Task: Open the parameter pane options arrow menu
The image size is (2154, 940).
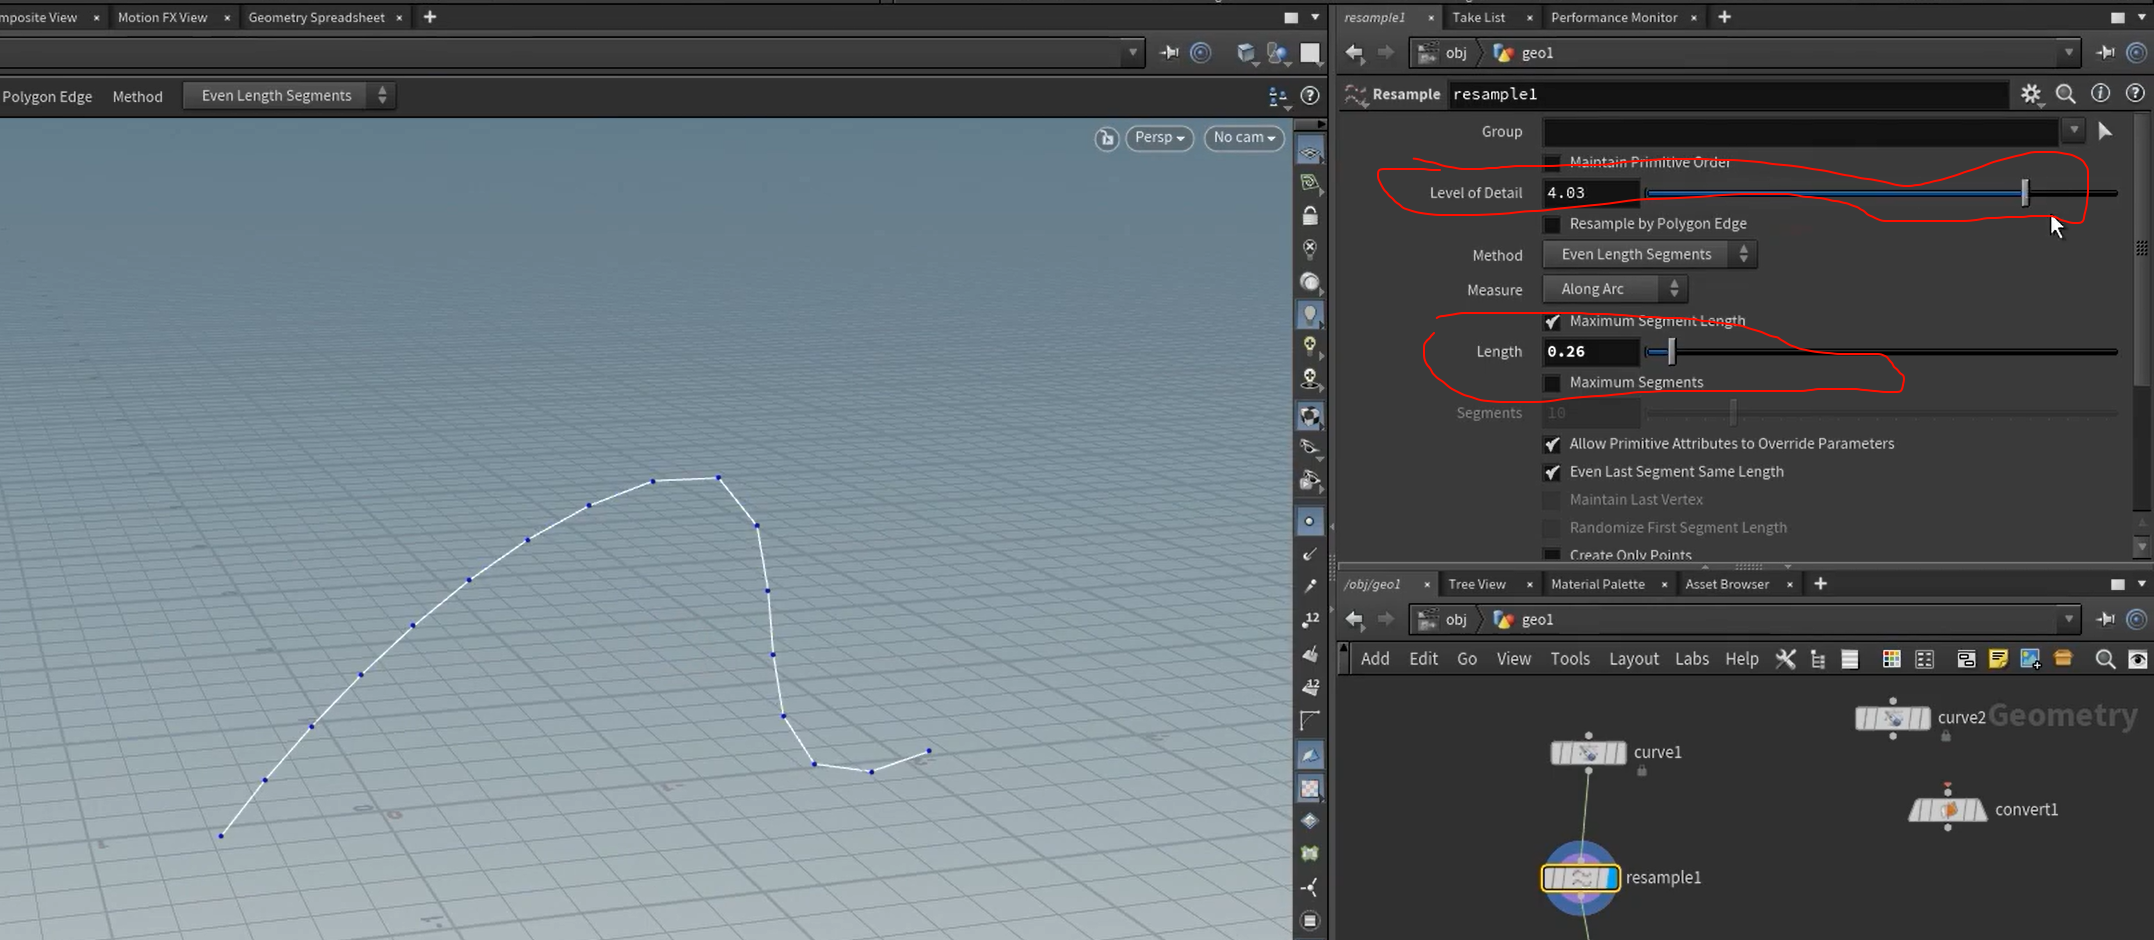Action: [2142, 17]
